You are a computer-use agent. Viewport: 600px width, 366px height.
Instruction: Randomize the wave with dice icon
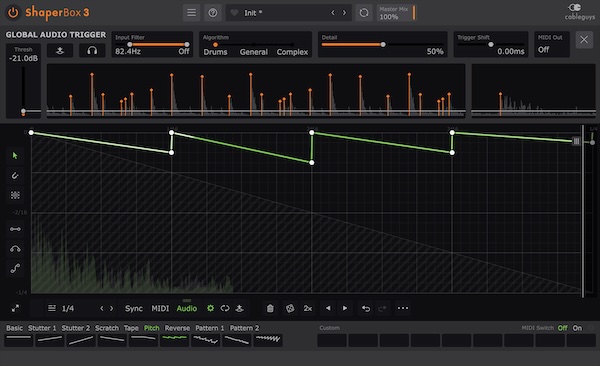(x=290, y=308)
